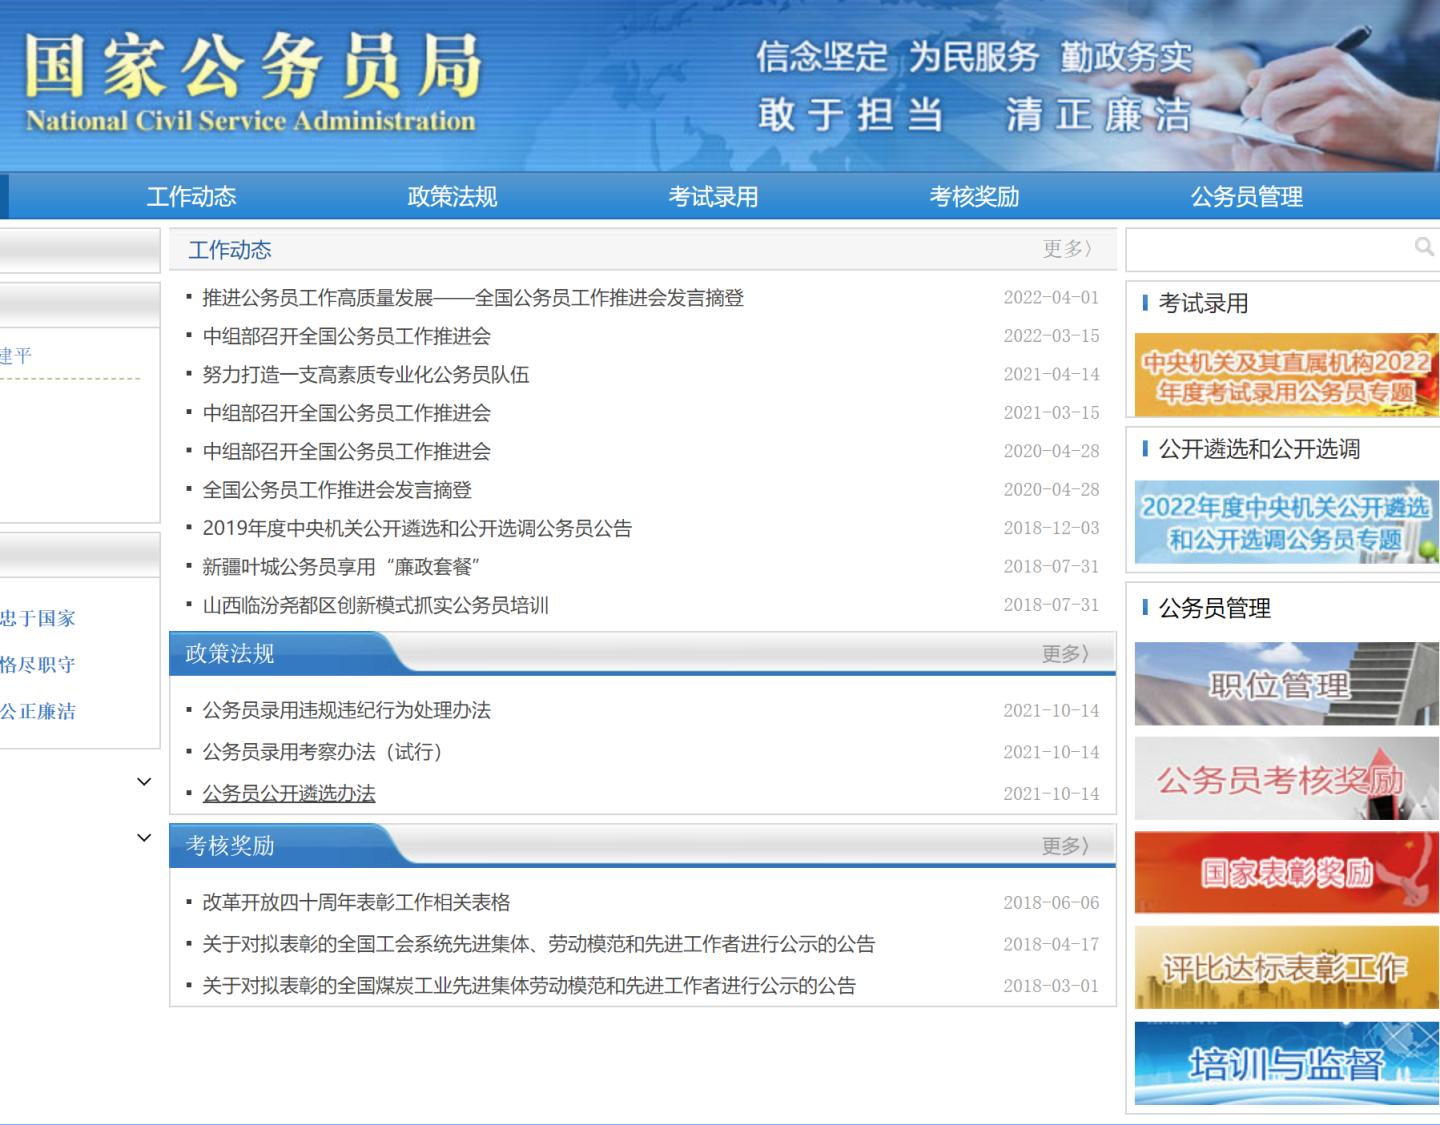Click the 公务员管理 sidebar heading
The width and height of the screenshot is (1440, 1125).
click(x=1214, y=608)
